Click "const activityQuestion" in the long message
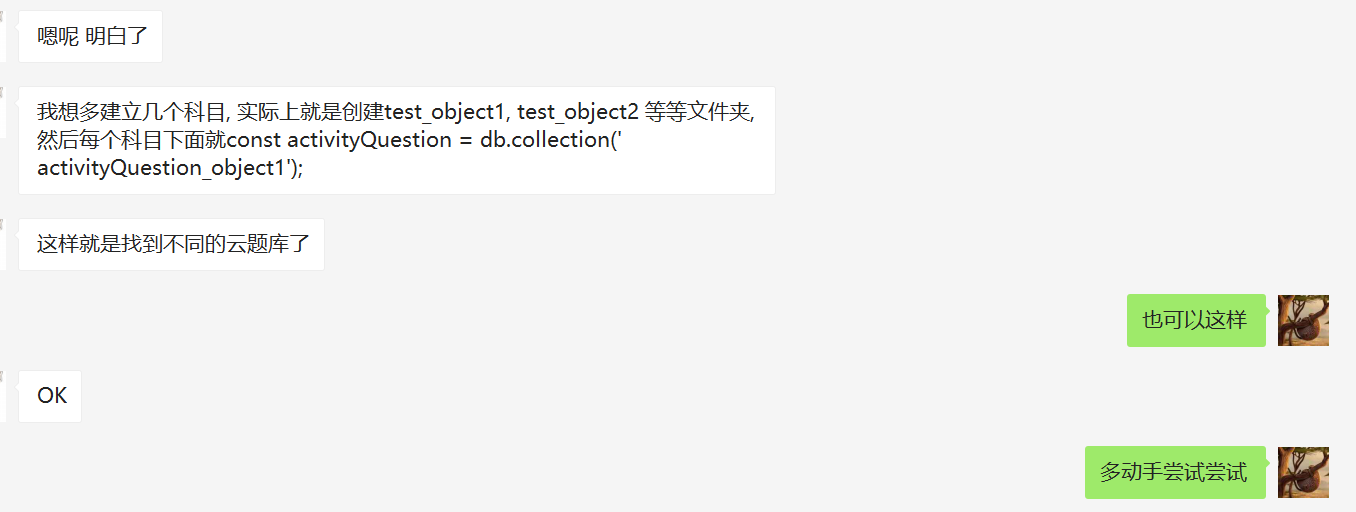 click(x=347, y=139)
